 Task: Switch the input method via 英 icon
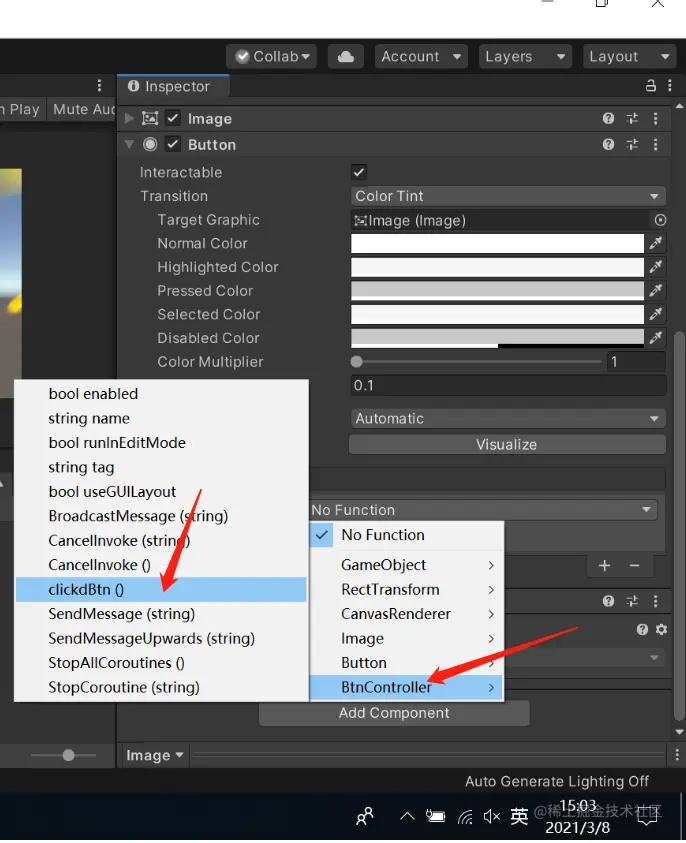click(x=519, y=816)
